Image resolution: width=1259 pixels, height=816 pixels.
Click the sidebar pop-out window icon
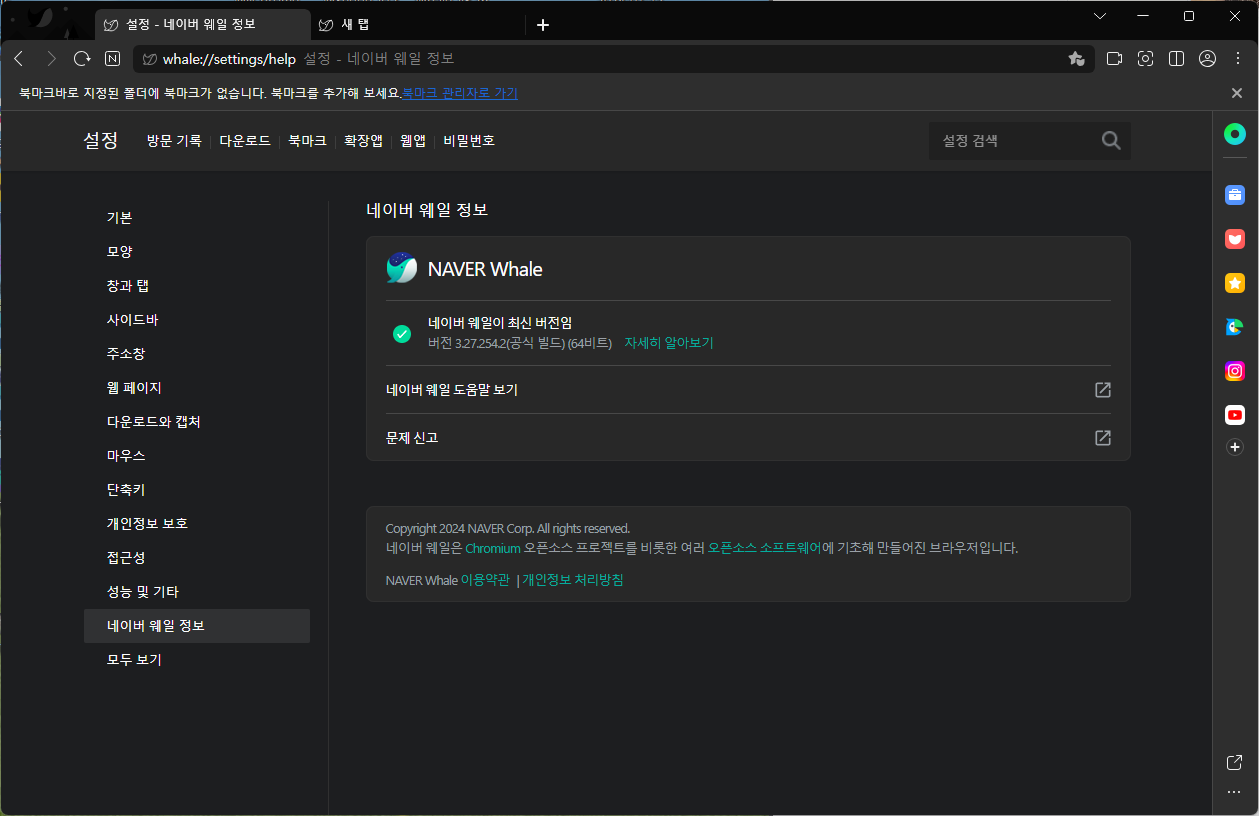[1234, 763]
